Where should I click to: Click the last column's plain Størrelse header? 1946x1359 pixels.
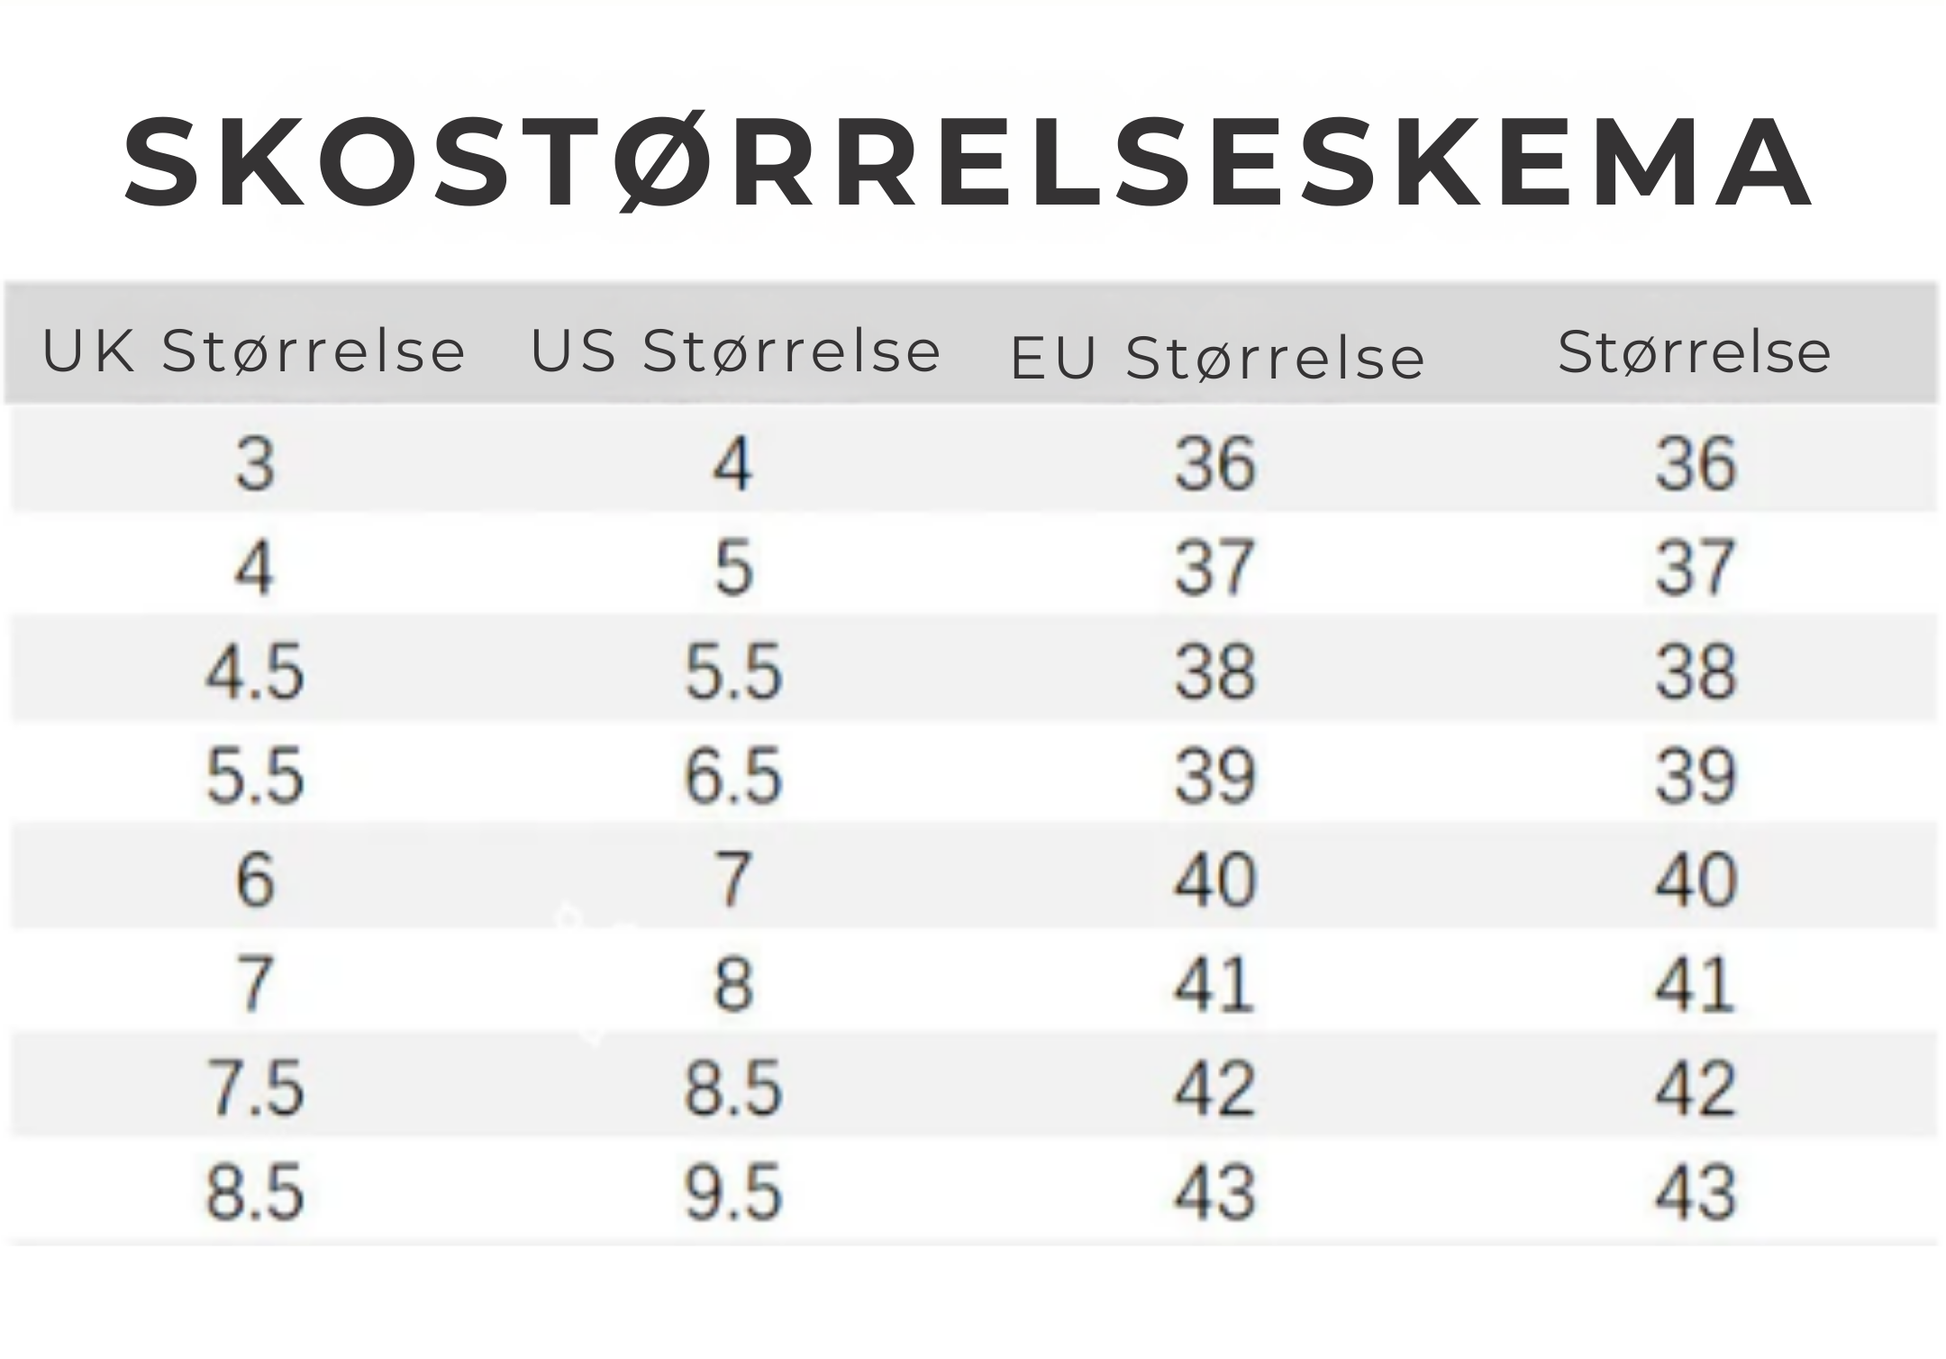[1695, 351]
